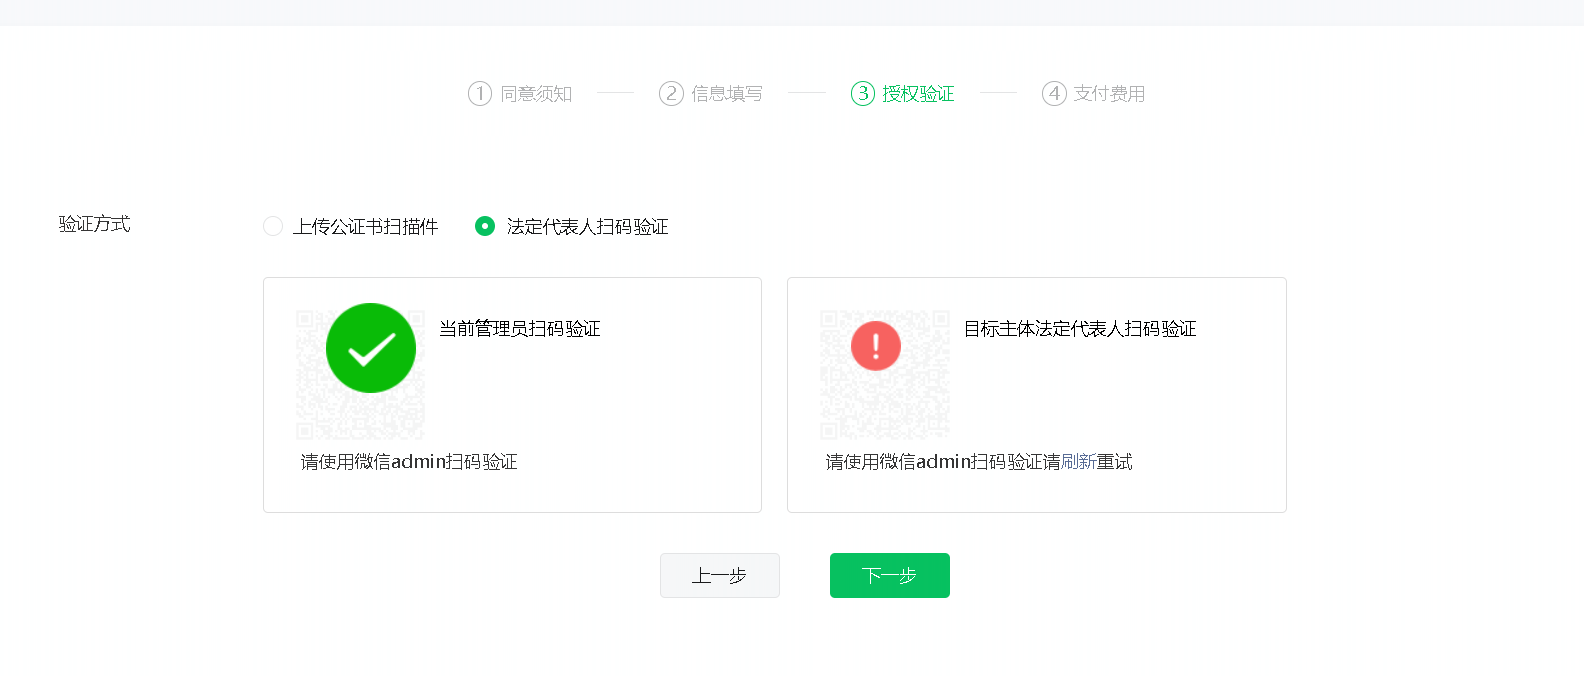Click the 上一步 button
The height and width of the screenshot is (676, 1584).
coord(720,575)
